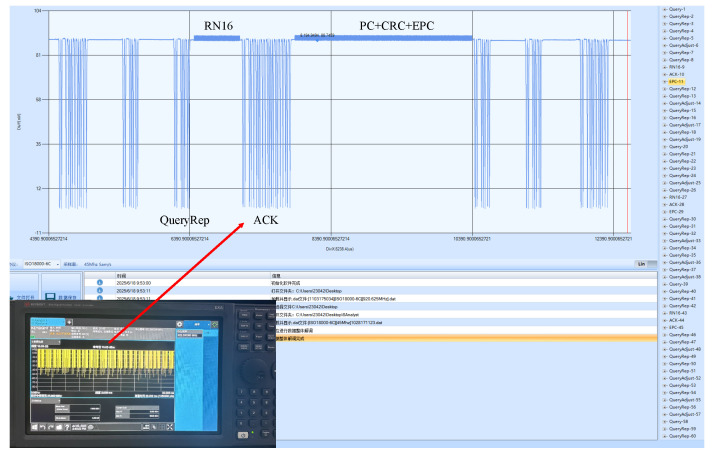Expand the highlighted EPC-11 tree node

pyautogui.click(x=665, y=82)
